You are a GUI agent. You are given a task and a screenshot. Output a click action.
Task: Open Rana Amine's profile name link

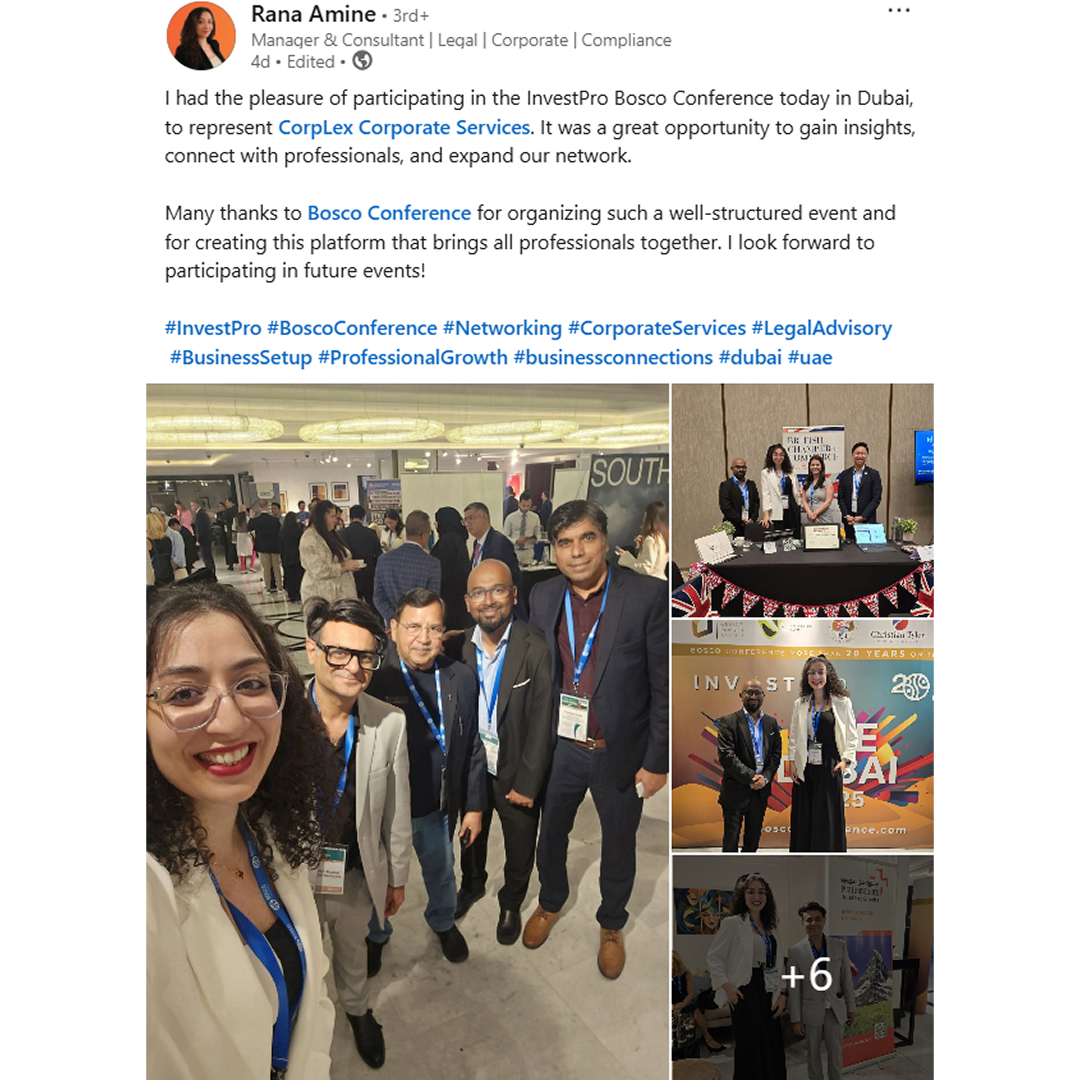pos(313,14)
